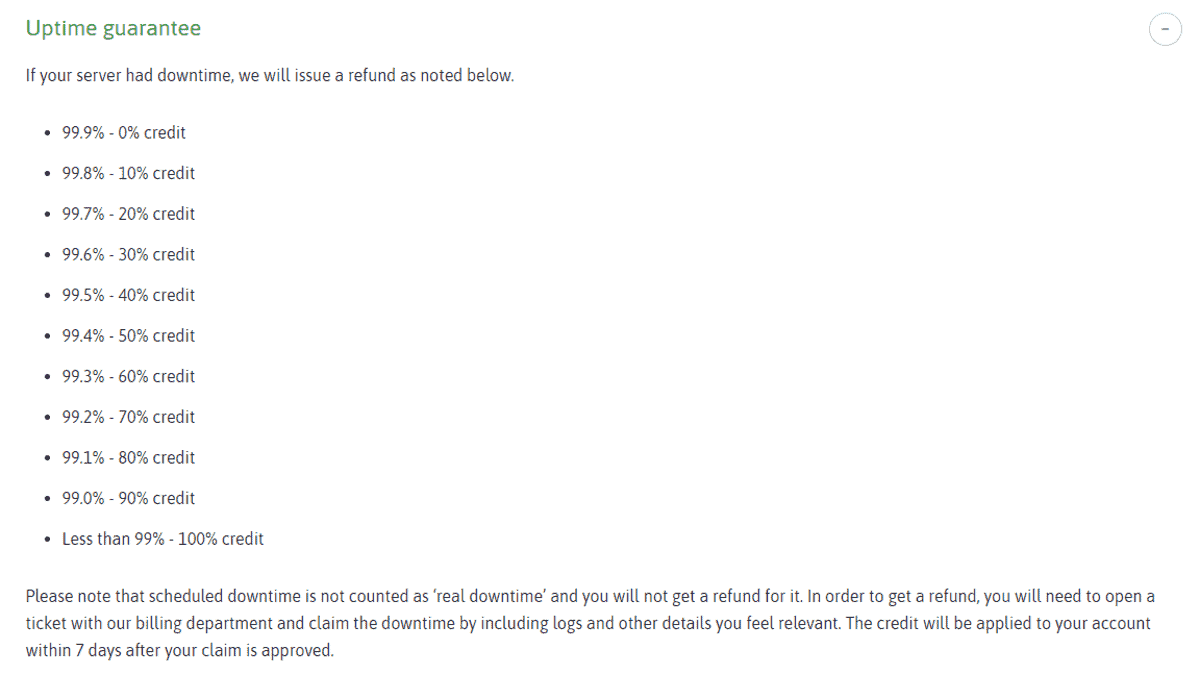
Task: Click the introductory refund sentence
Action: click(x=269, y=75)
